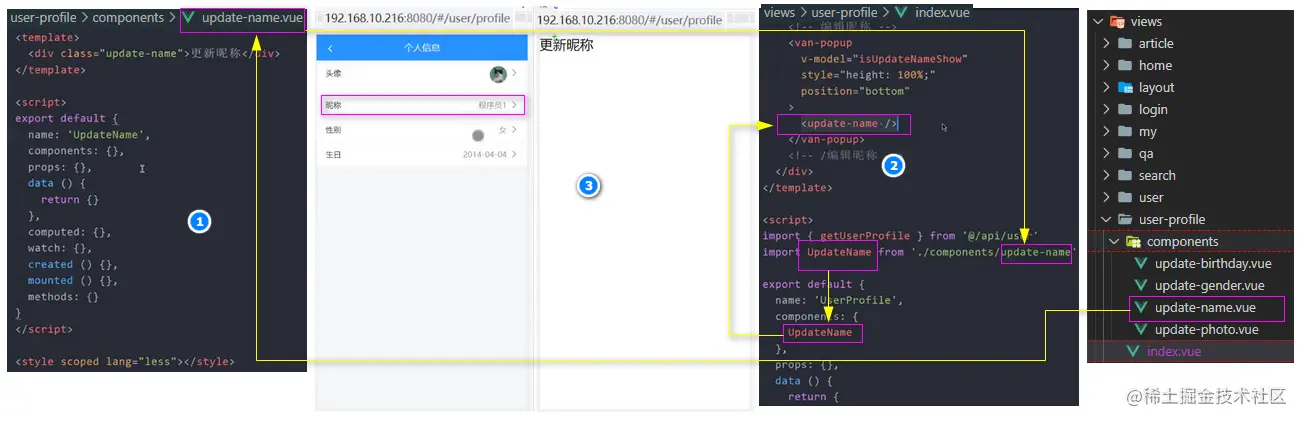
Task: Click the 'created () {},' line in the left editor
Action: pos(72,264)
